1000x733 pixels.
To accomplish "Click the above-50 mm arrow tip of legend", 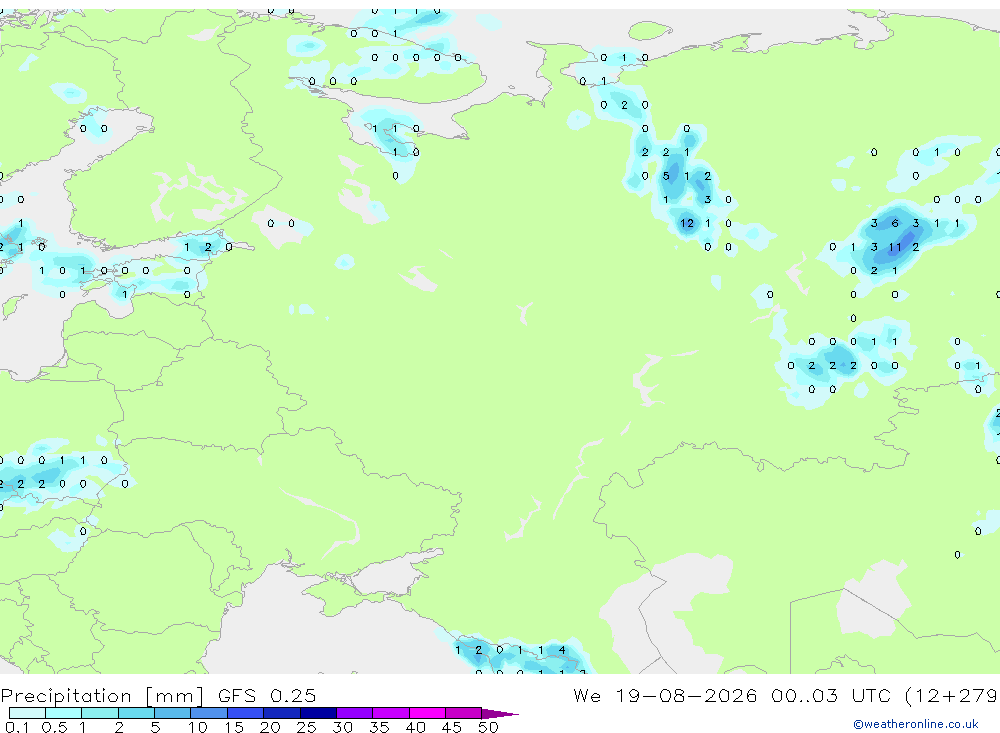I will click(x=499, y=713).
